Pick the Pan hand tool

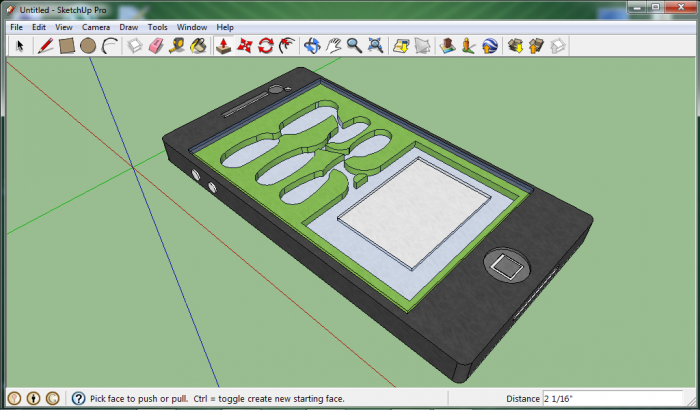[333, 46]
